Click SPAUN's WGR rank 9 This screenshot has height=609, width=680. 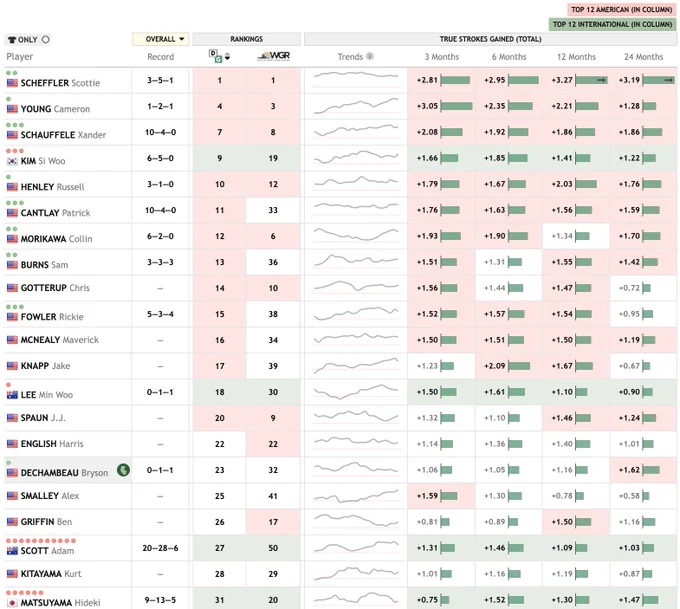[273, 418]
